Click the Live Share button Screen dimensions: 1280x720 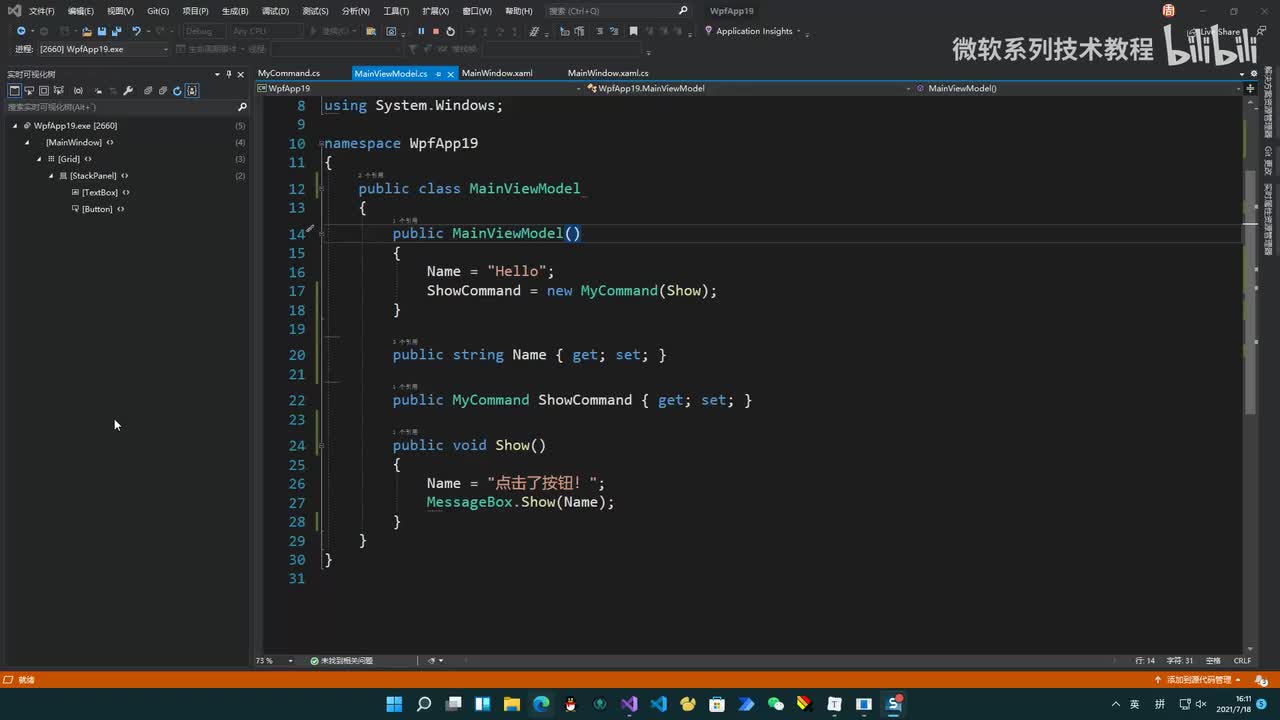tap(1213, 31)
